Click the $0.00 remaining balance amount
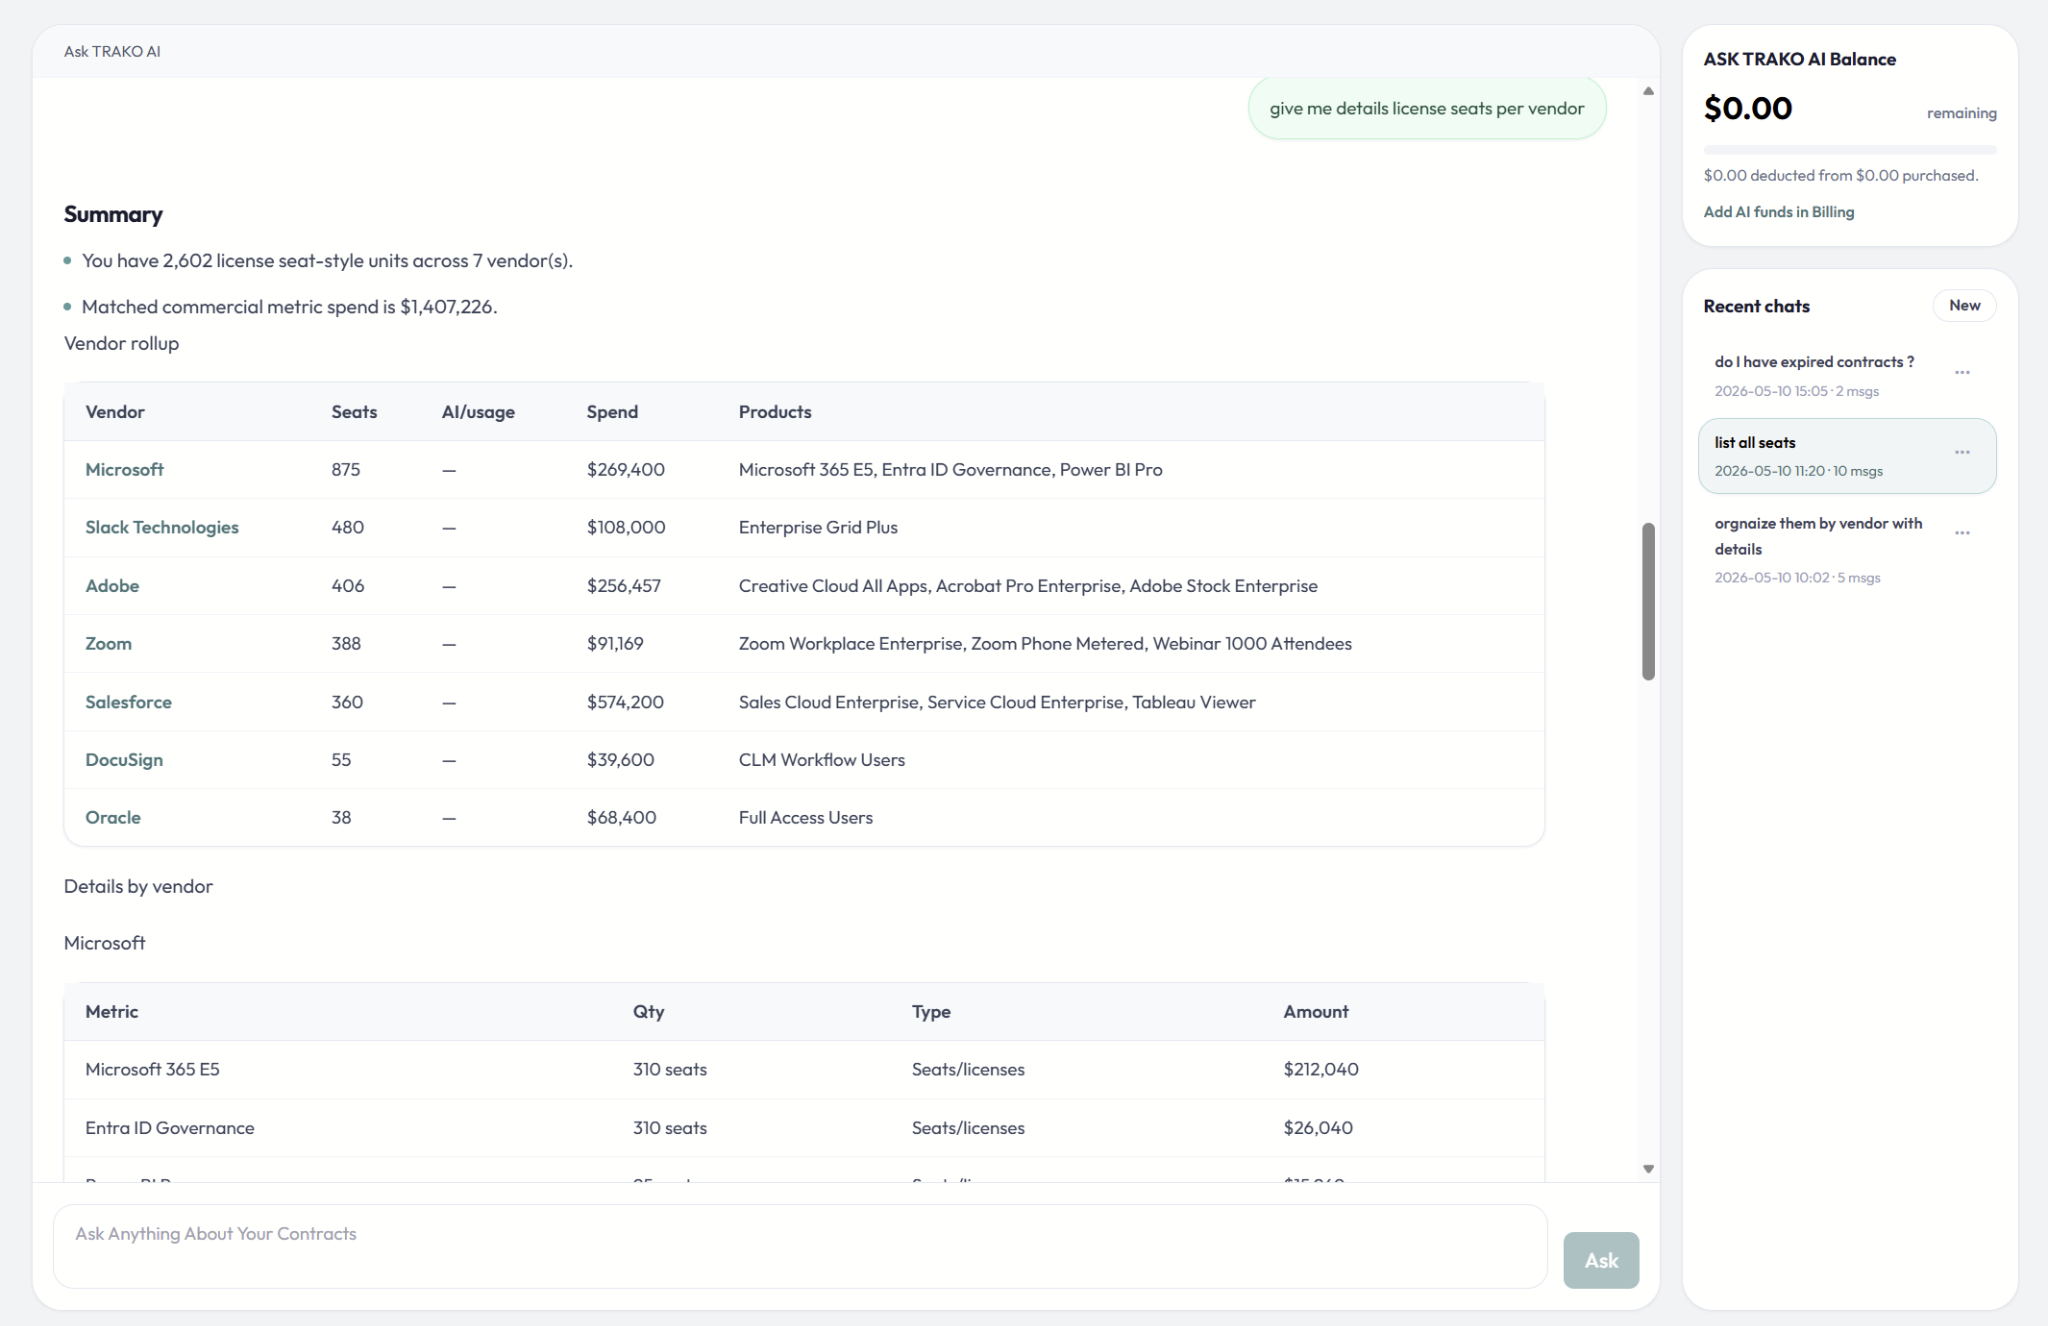 1747,108
